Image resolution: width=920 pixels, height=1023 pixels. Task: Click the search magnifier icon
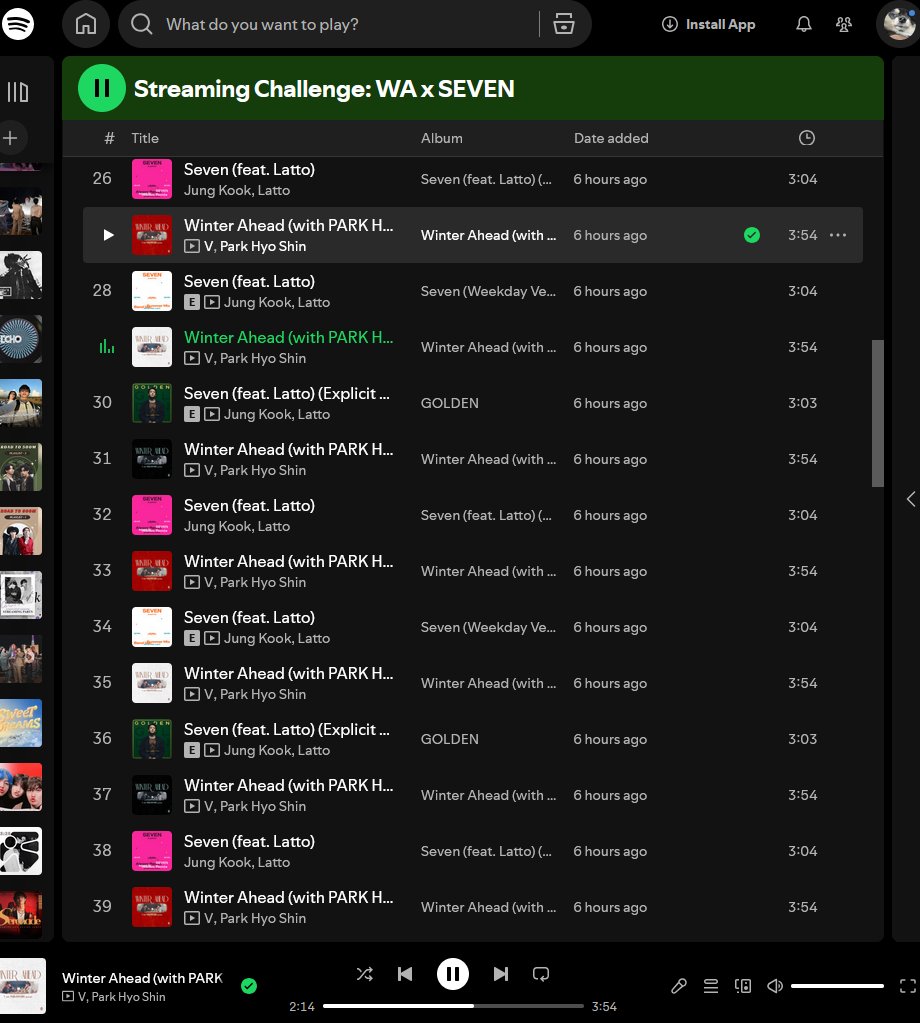[x=142, y=24]
